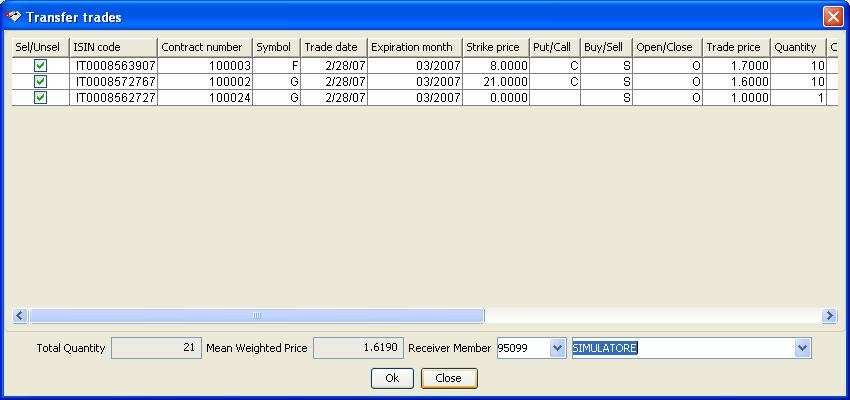Click strike price 0.0000 cell

[x=496, y=98]
